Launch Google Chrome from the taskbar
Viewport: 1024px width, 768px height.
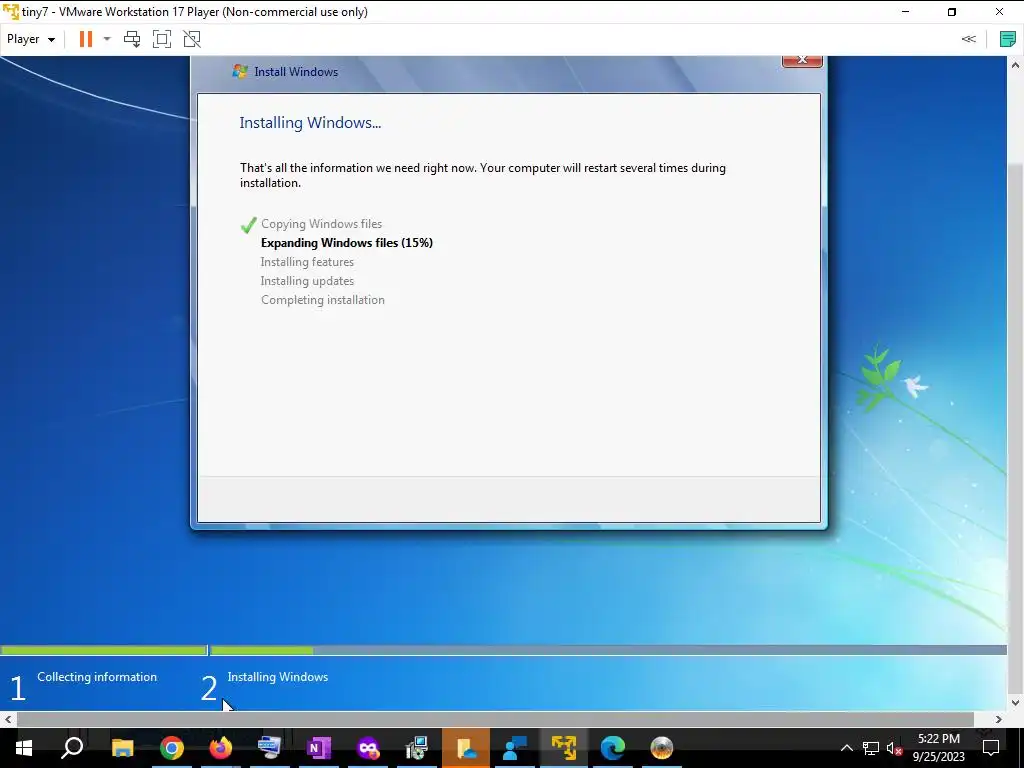[172, 748]
